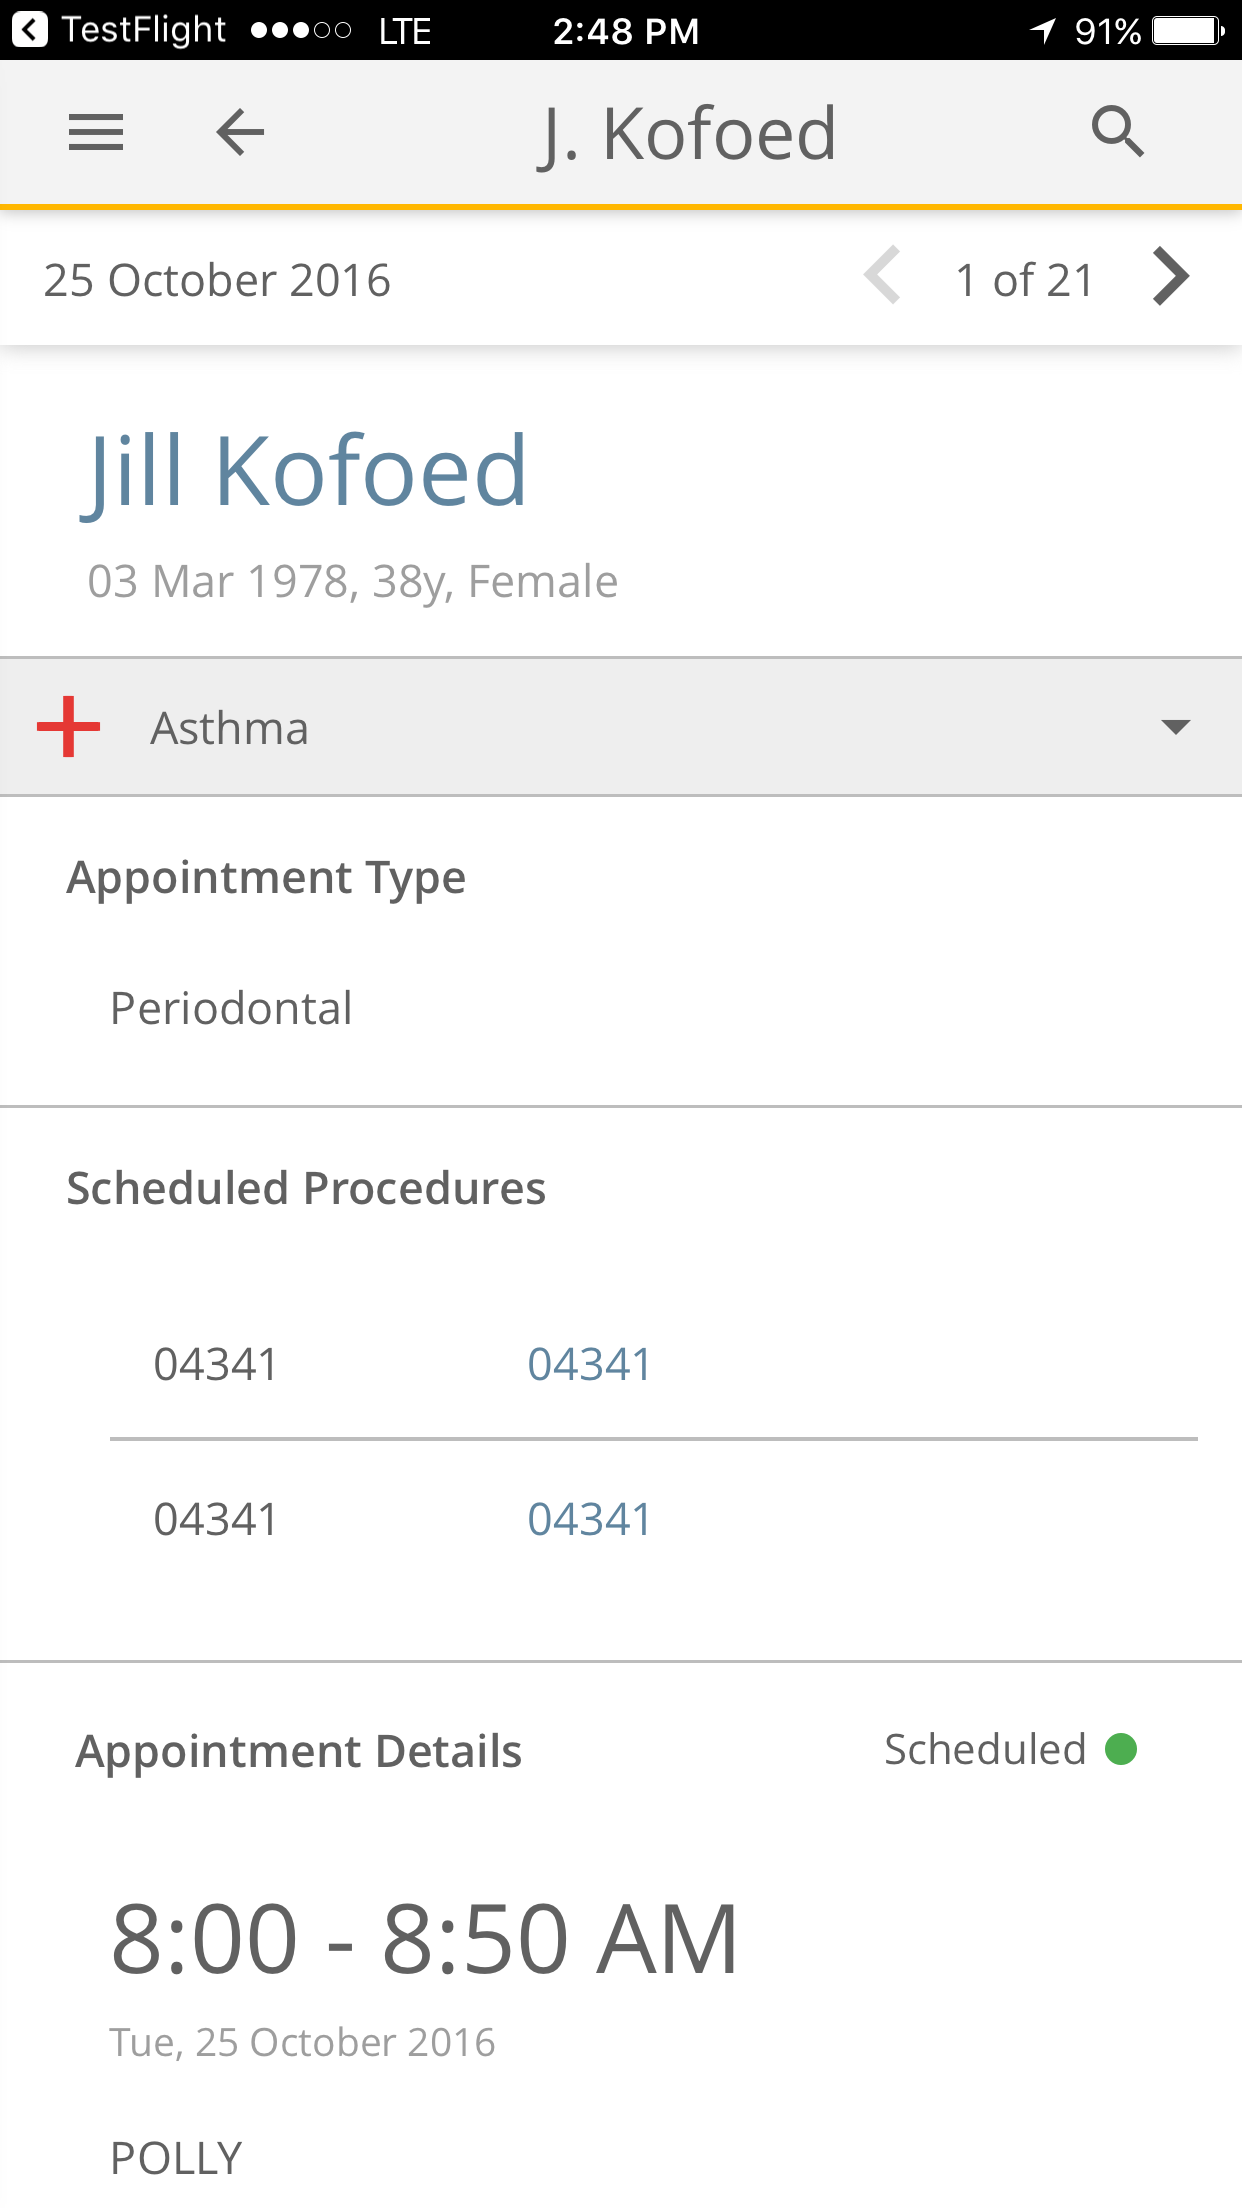Tap the 1 of 21 page counter
The image size is (1242, 2208).
tap(1024, 280)
